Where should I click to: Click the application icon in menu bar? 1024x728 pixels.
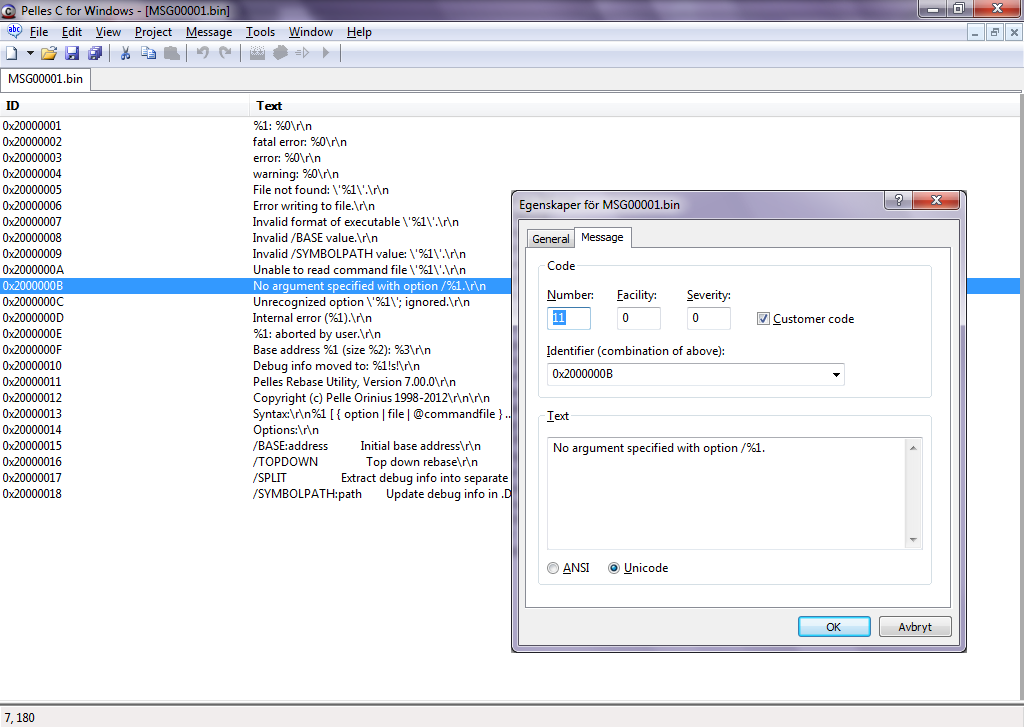[14, 31]
